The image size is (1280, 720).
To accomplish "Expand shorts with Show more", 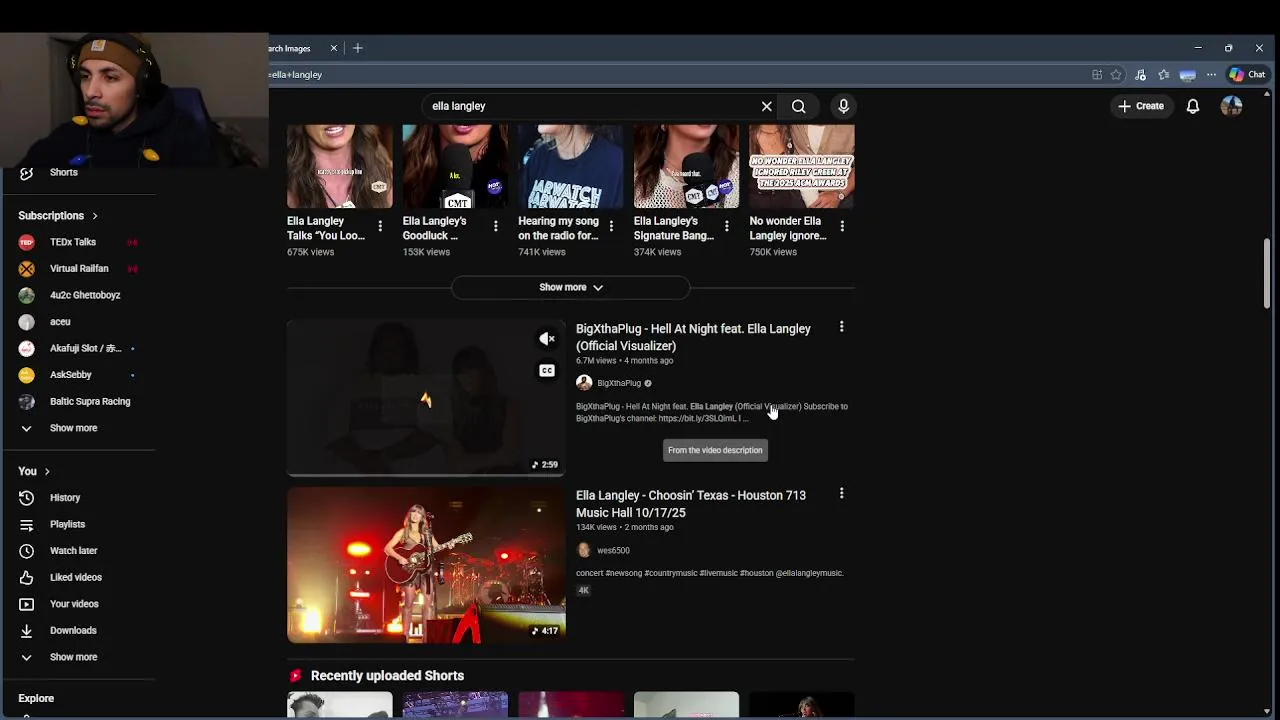I will 571,287.
